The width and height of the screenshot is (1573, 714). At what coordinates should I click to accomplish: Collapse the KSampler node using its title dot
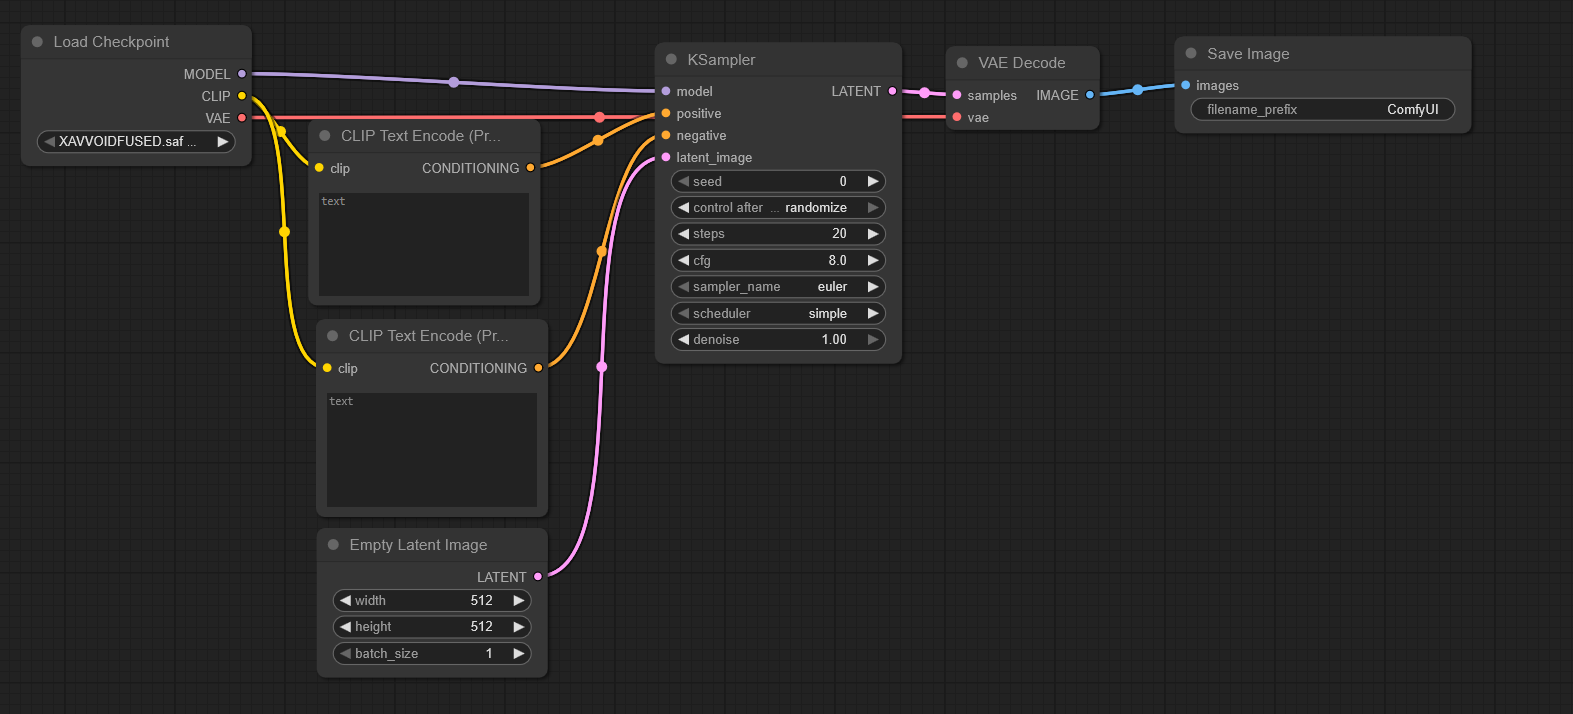point(671,60)
